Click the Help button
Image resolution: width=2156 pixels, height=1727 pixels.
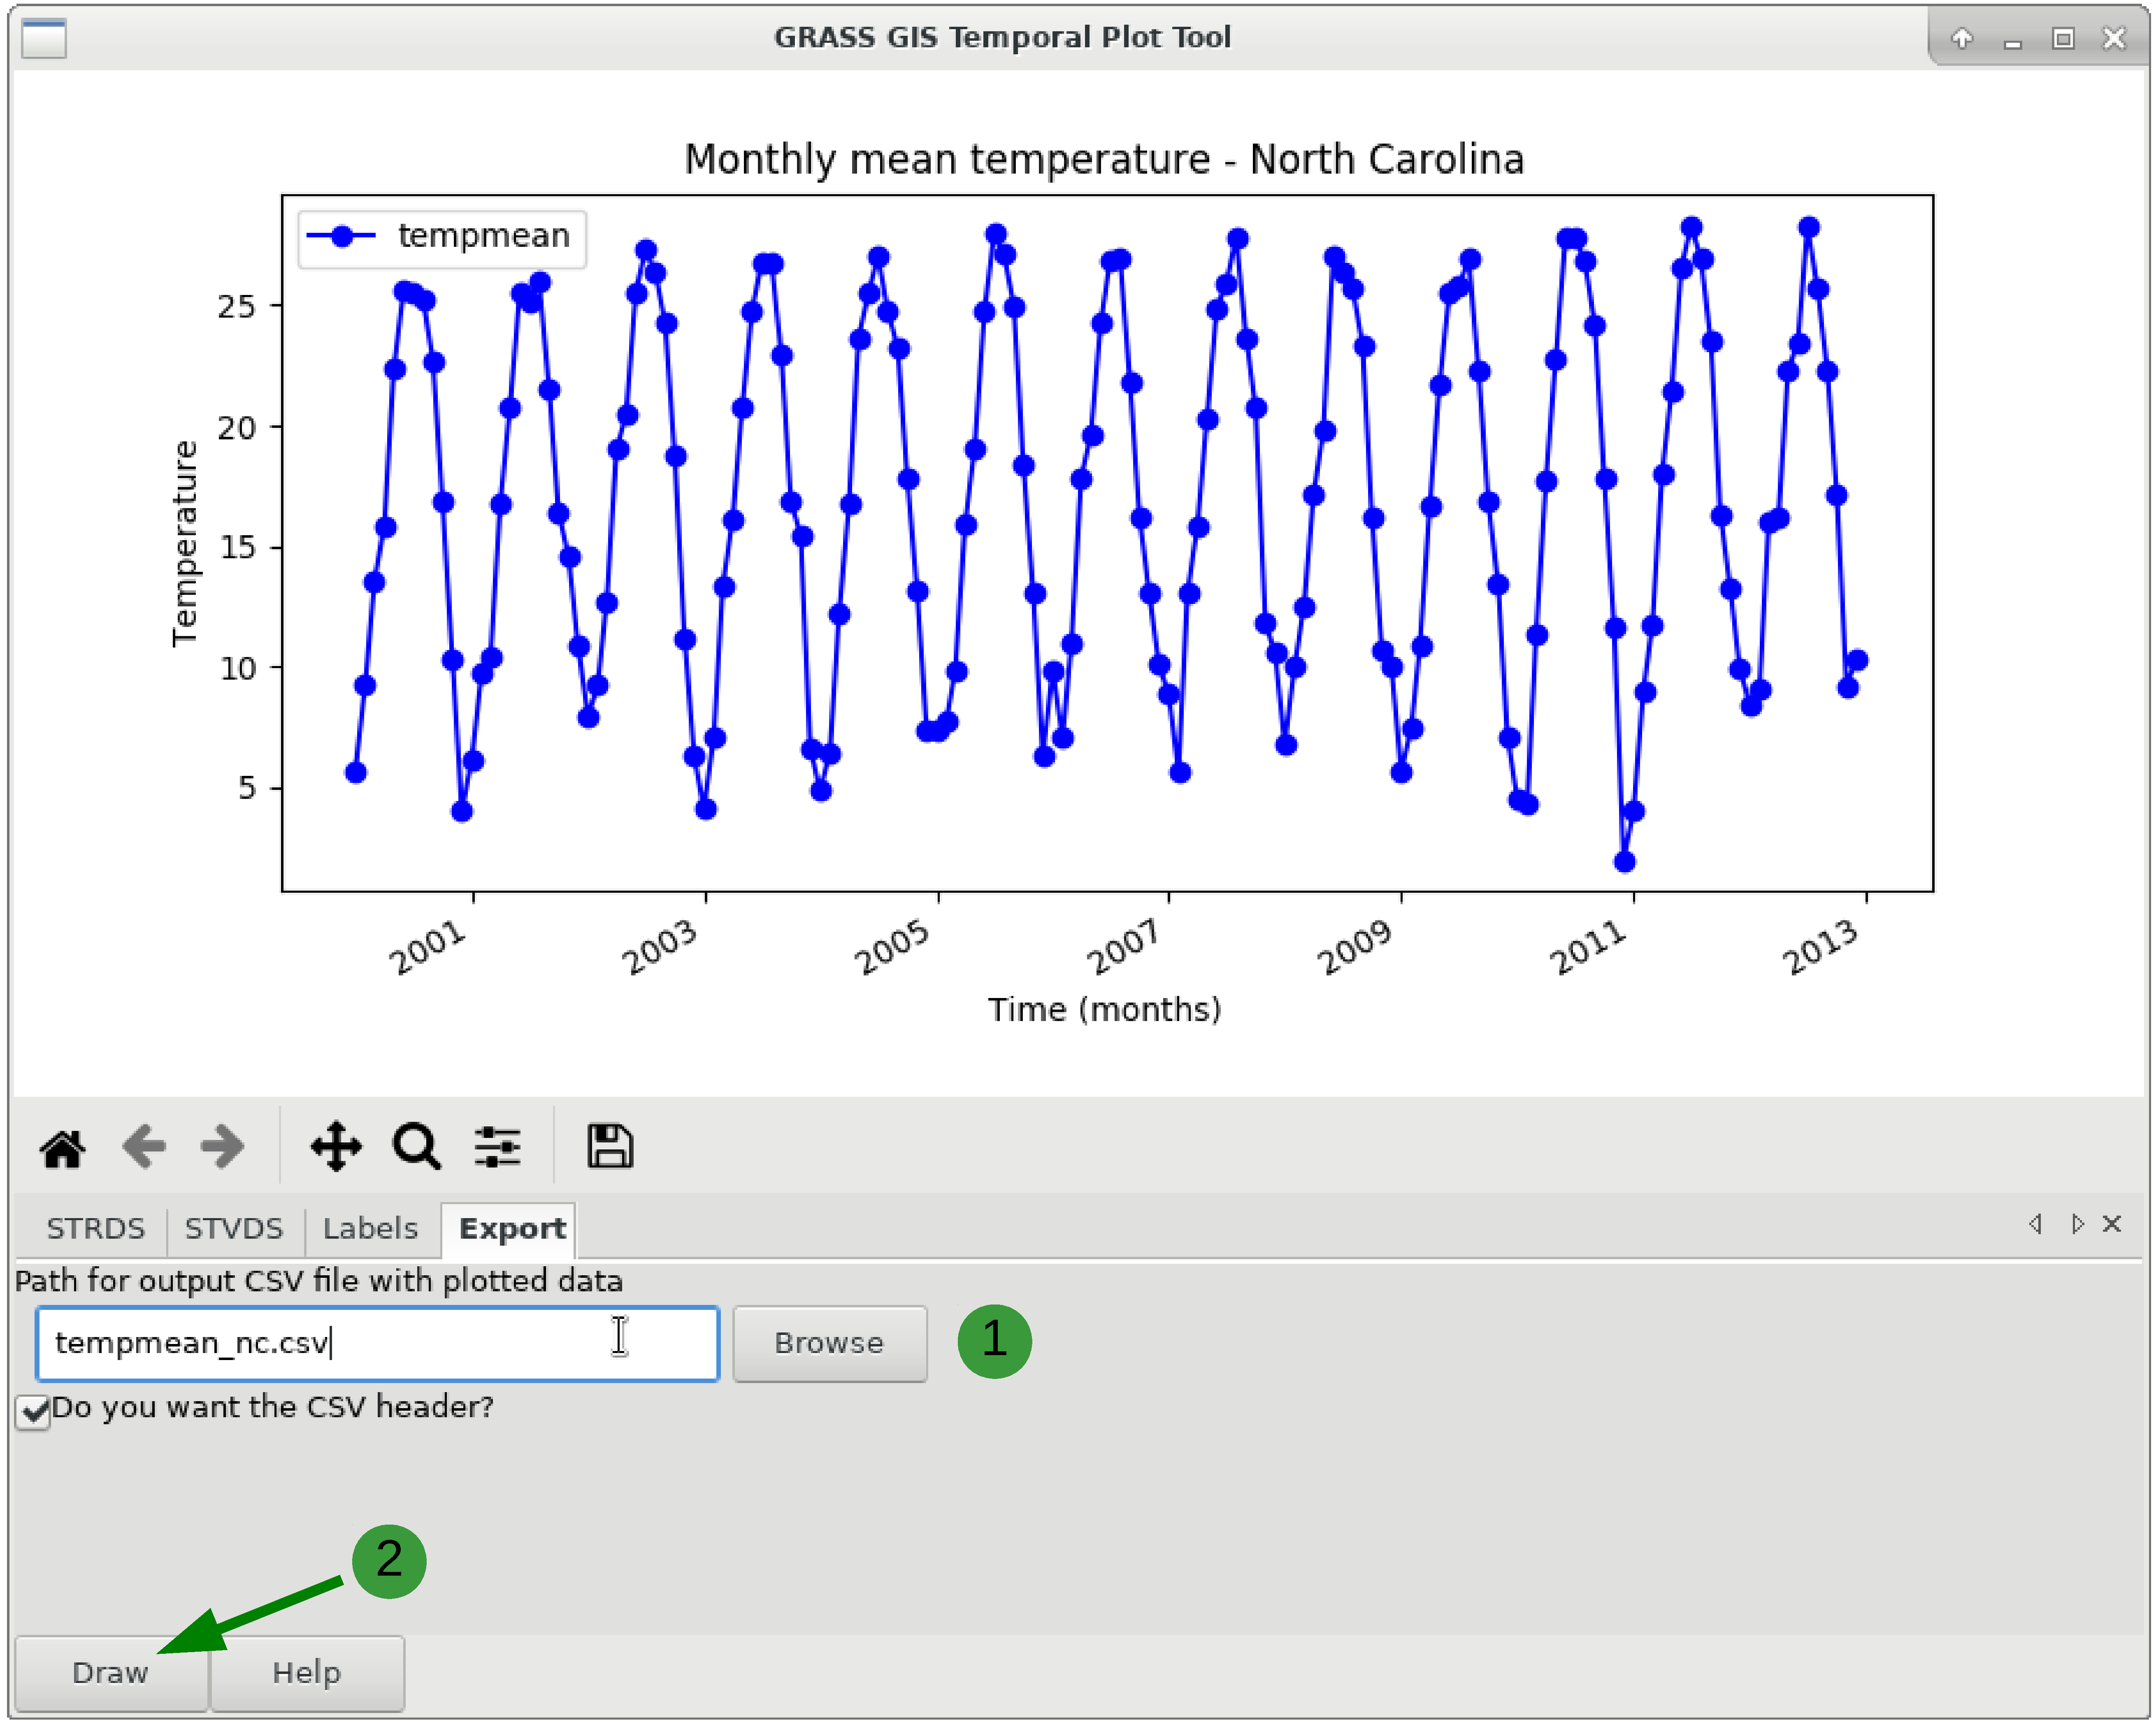[x=306, y=1673]
